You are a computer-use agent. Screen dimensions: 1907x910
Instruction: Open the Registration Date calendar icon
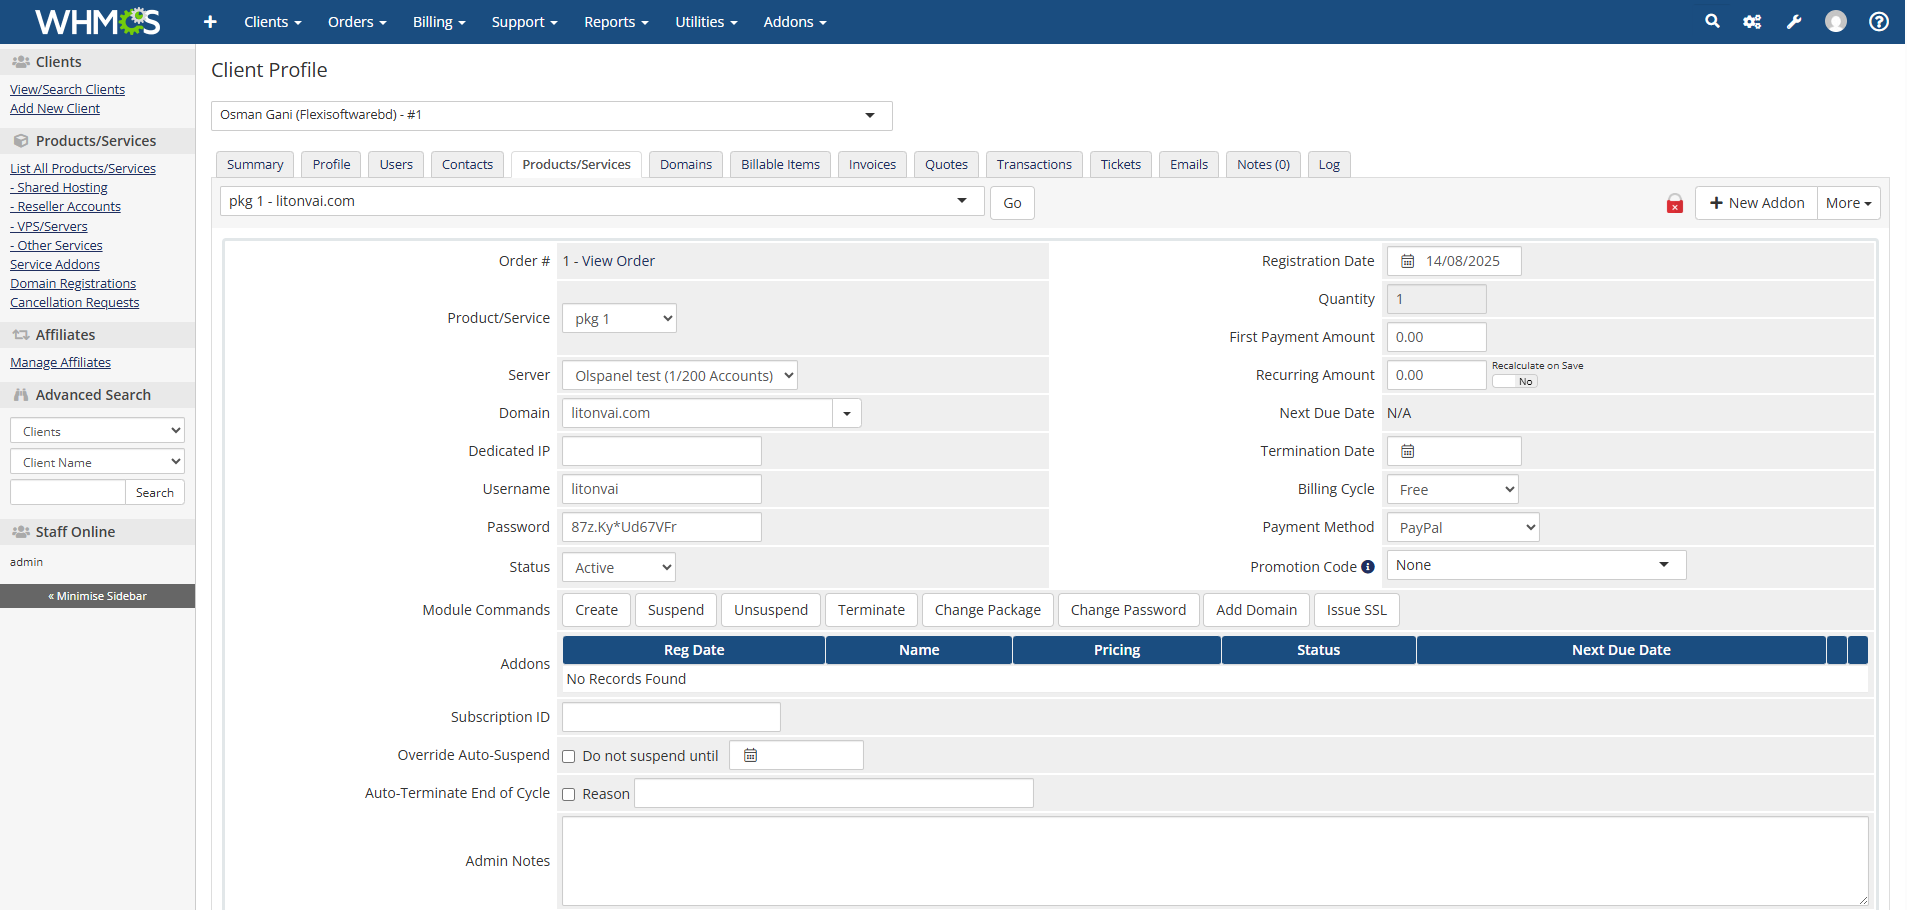click(1407, 261)
